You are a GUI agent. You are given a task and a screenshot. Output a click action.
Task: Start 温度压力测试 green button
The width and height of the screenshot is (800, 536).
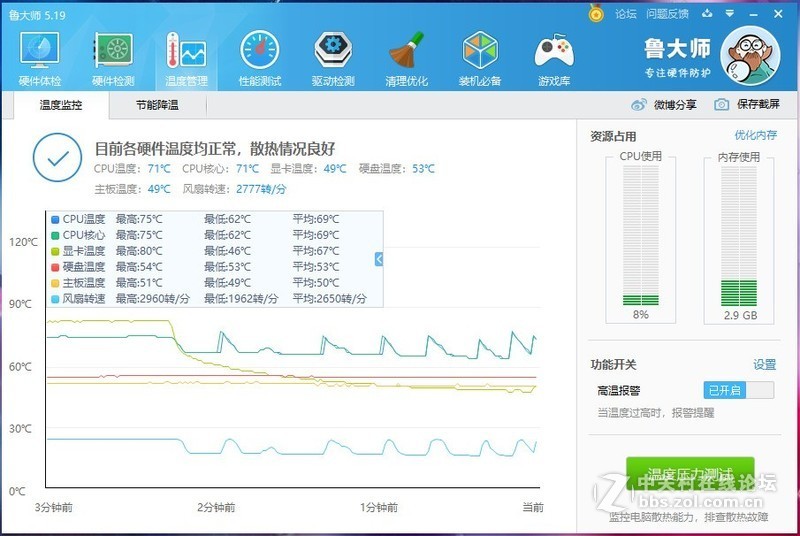pos(690,475)
